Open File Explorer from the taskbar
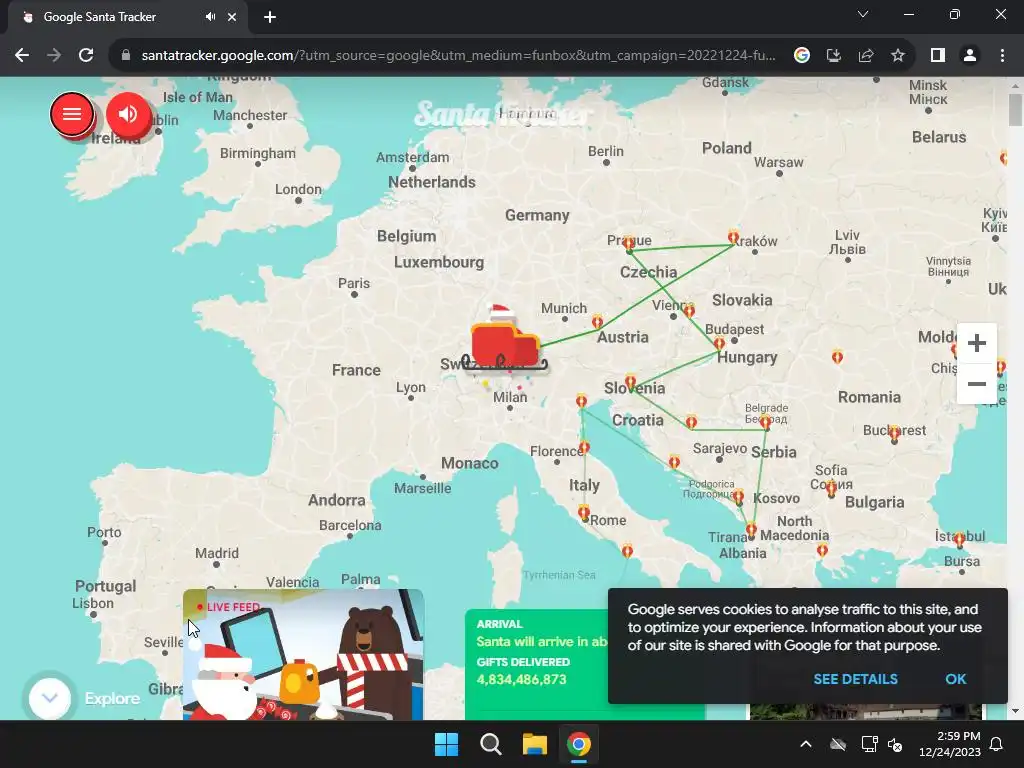This screenshot has width=1024, height=768. (534, 744)
